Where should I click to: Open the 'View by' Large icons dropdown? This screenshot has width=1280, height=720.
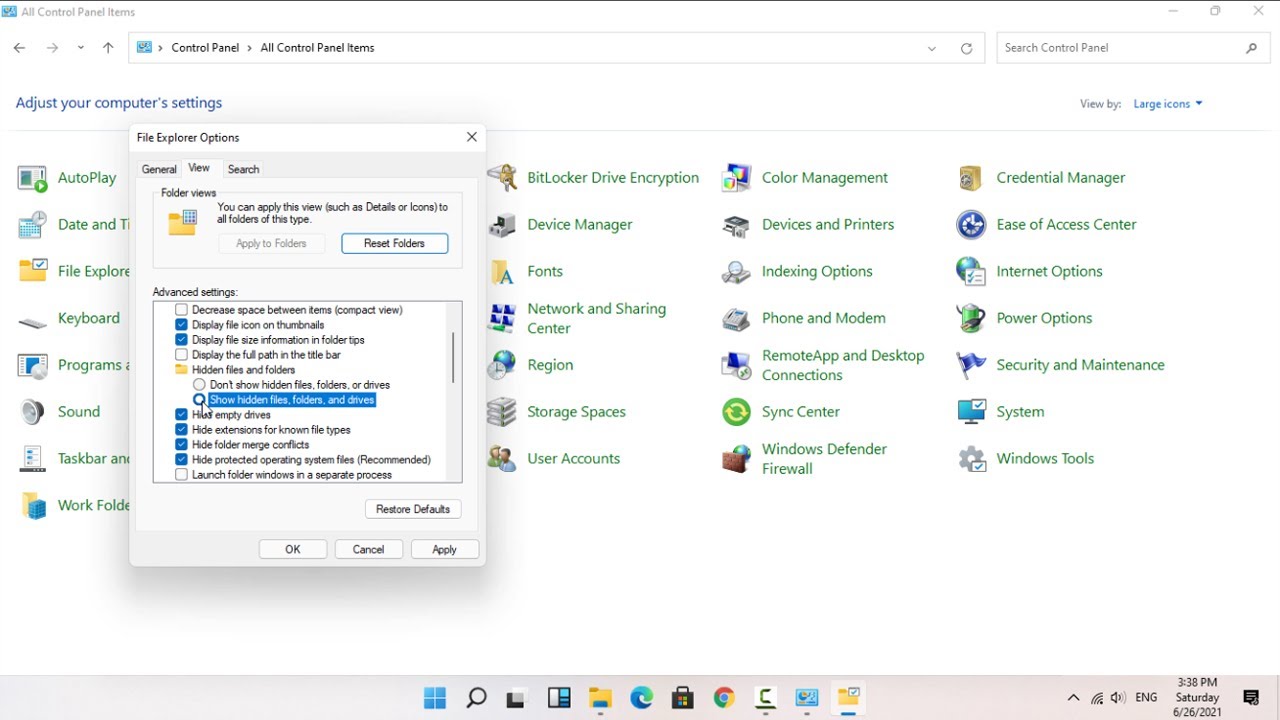[x=1167, y=104]
